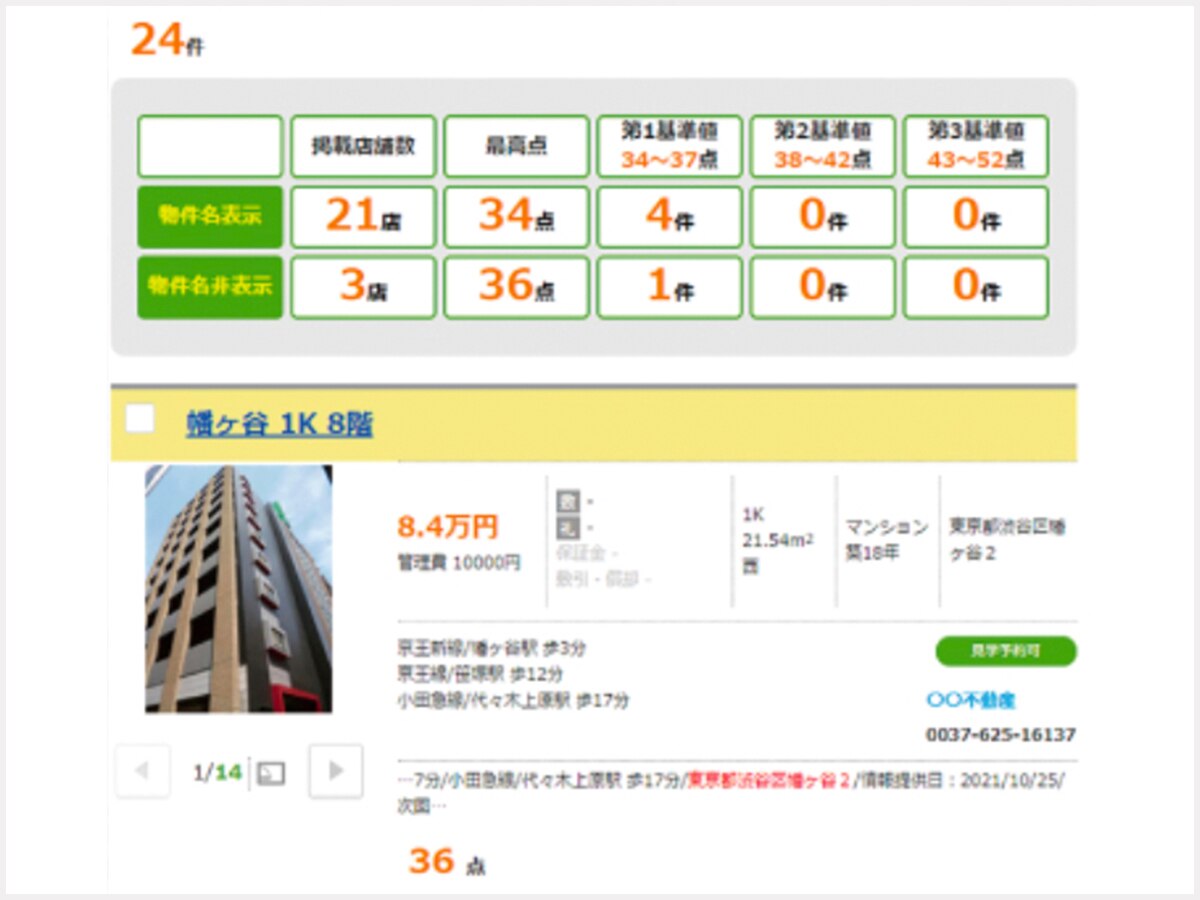Screen dimensions: 1200x900
Task: Click the マンション 築18年 text
Action: [887, 539]
